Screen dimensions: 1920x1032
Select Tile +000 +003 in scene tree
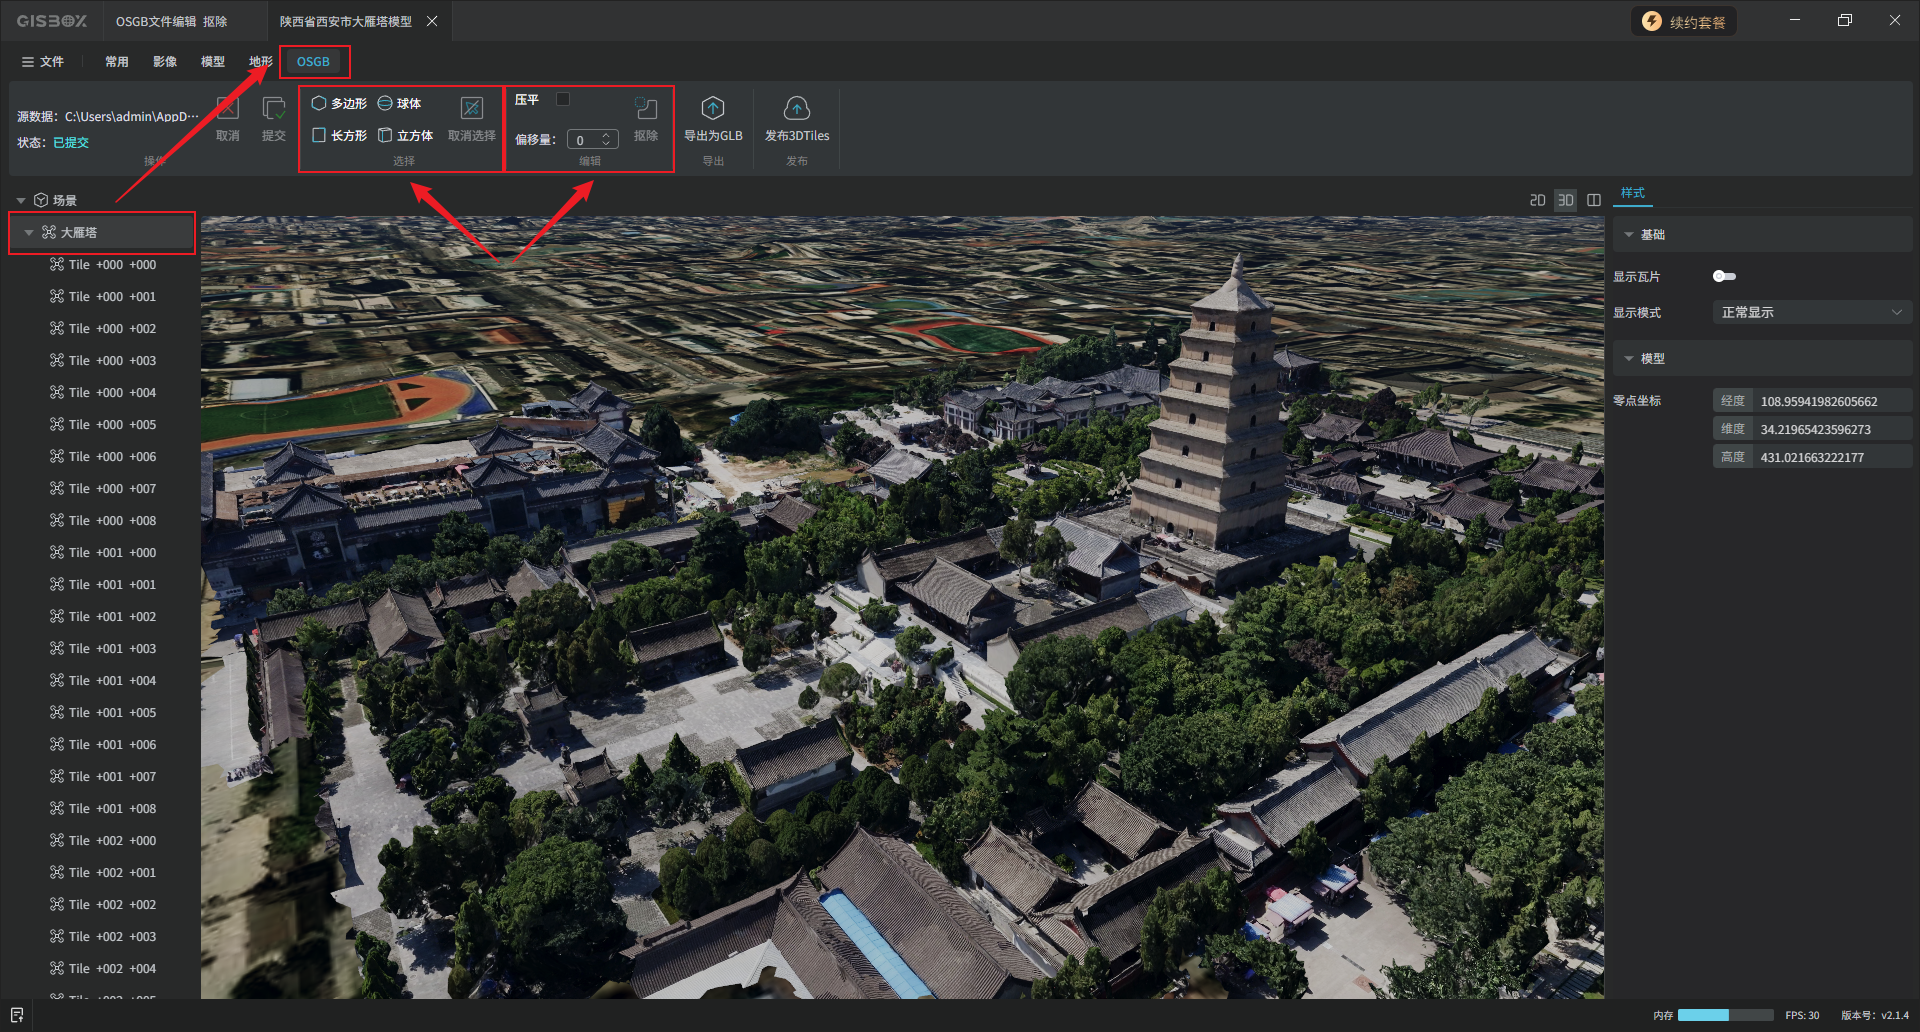112,361
